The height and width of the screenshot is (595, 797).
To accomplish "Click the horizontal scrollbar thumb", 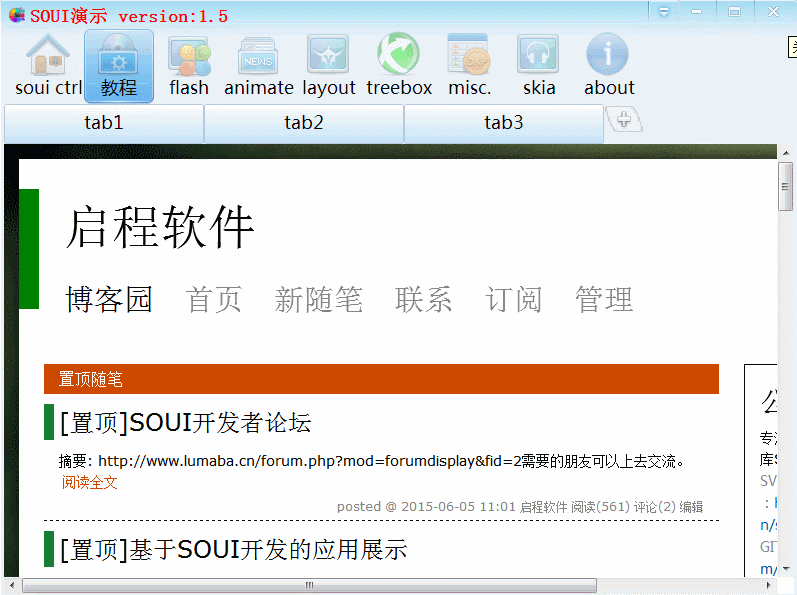I will (309, 585).
